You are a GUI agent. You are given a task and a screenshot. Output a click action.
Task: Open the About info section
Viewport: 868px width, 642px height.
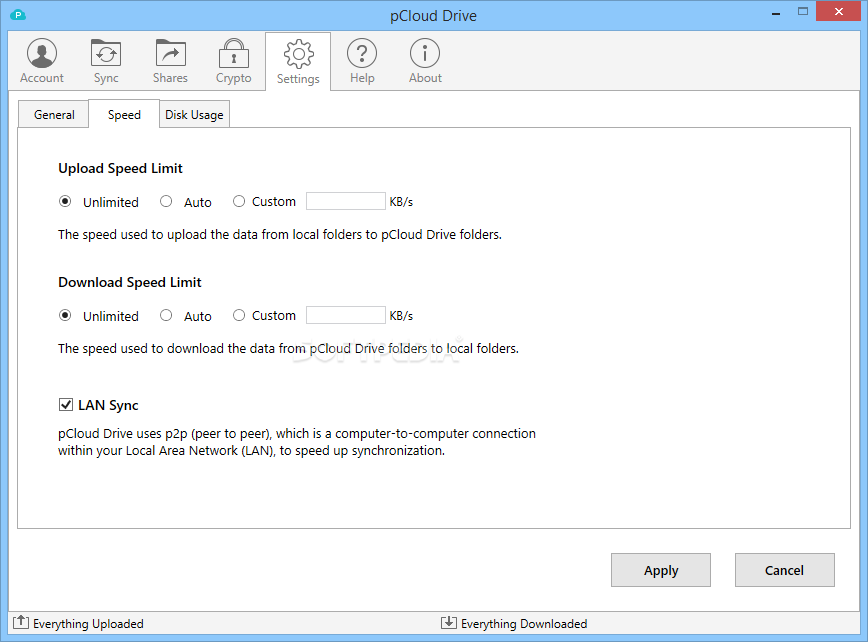[x=425, y=61]
